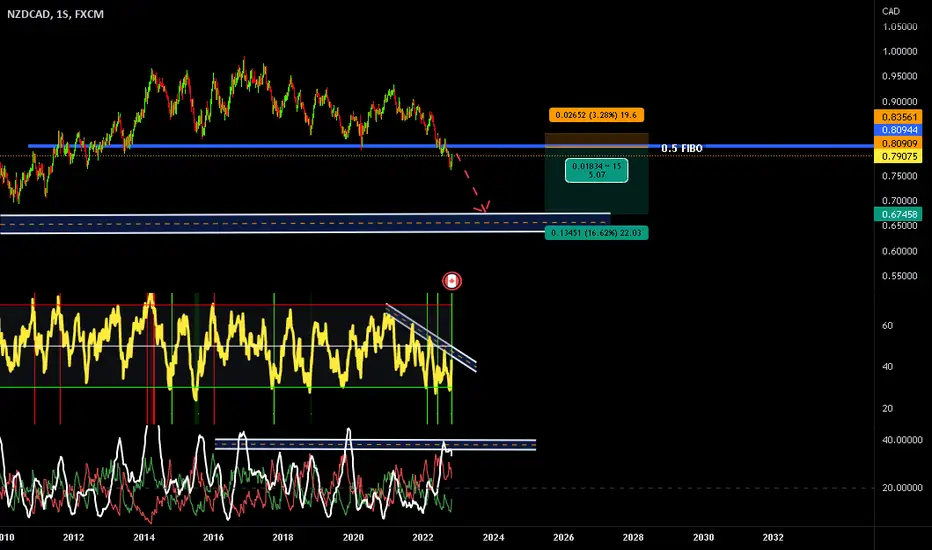Click the 0.60000 price axis level

pyautogui.click(x=899, y=252)
